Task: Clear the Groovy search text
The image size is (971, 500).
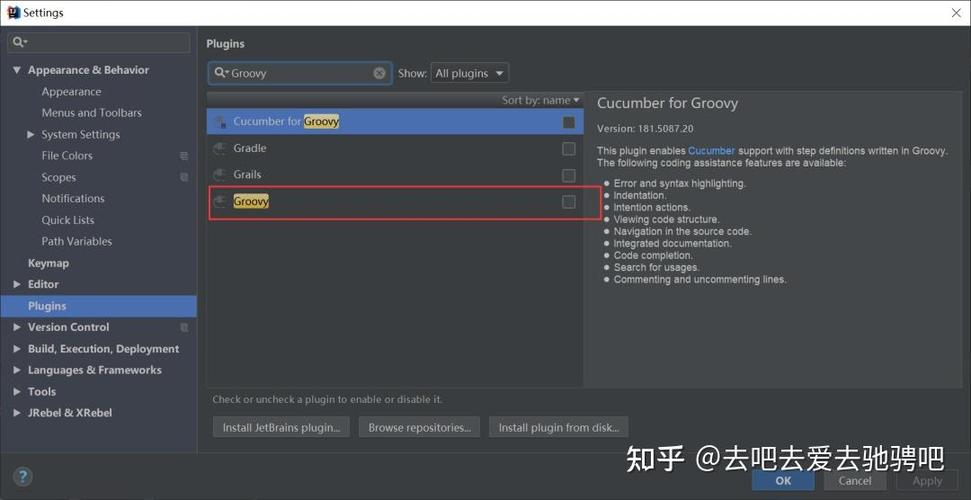Action: coord(379,73)
